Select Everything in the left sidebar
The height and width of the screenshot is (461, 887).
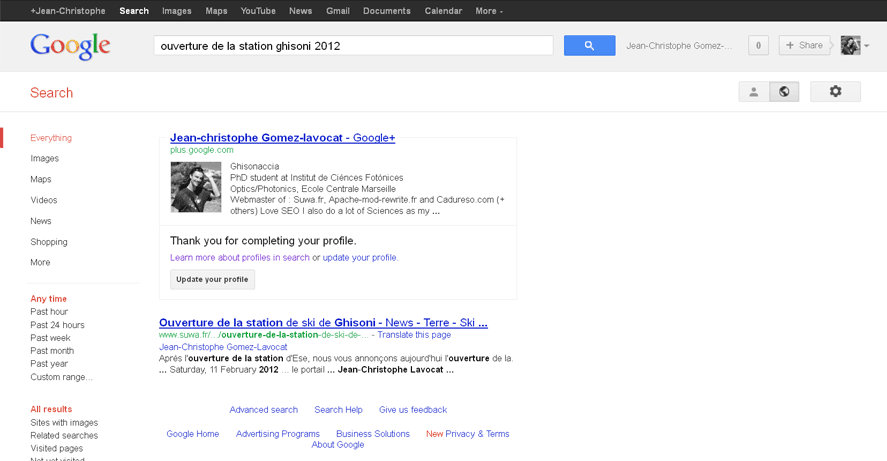point(51,138)
